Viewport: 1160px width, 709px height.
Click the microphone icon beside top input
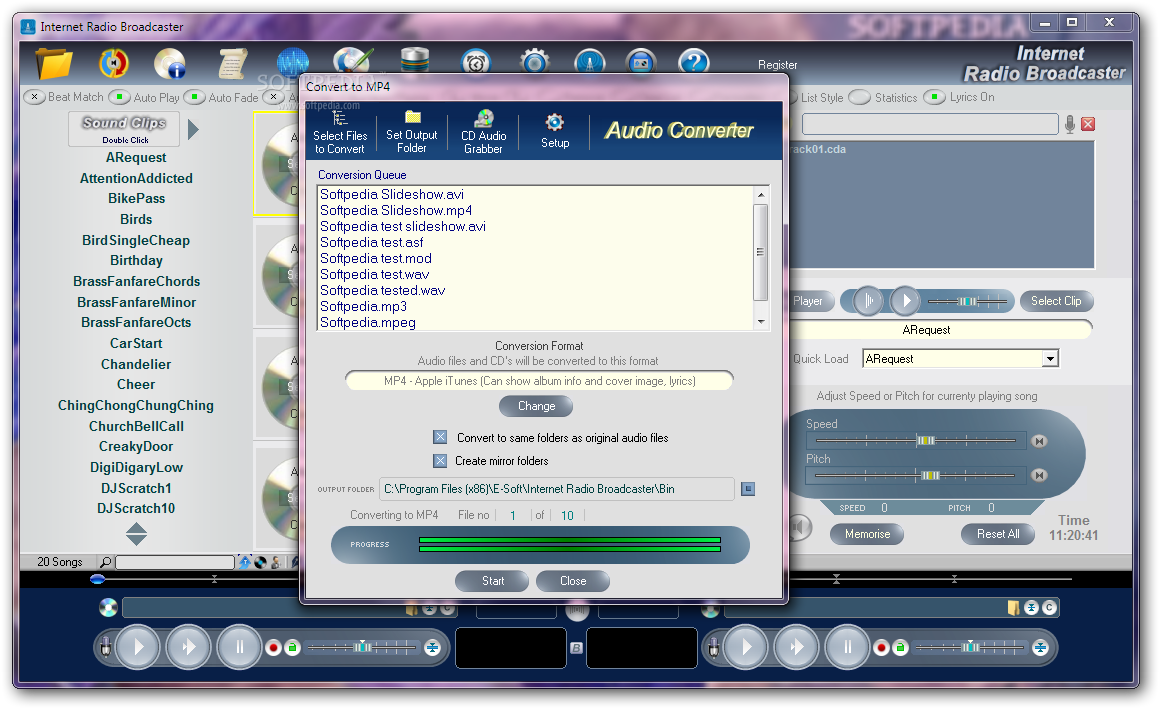coord(1070,124)
